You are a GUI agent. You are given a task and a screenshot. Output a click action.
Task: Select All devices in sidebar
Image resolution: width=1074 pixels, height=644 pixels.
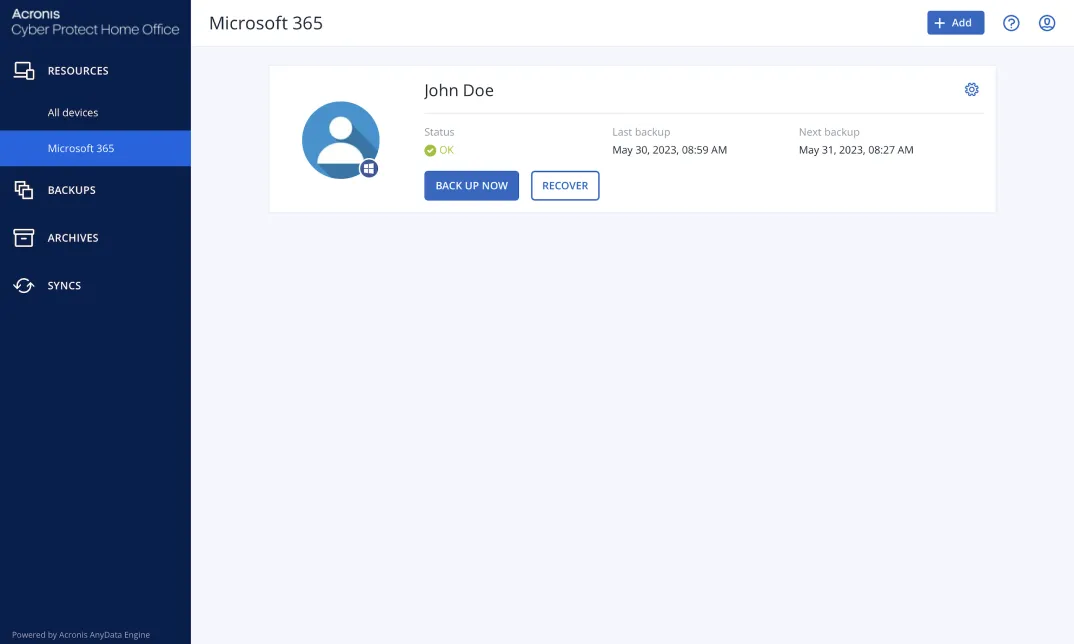coord(73,113)
